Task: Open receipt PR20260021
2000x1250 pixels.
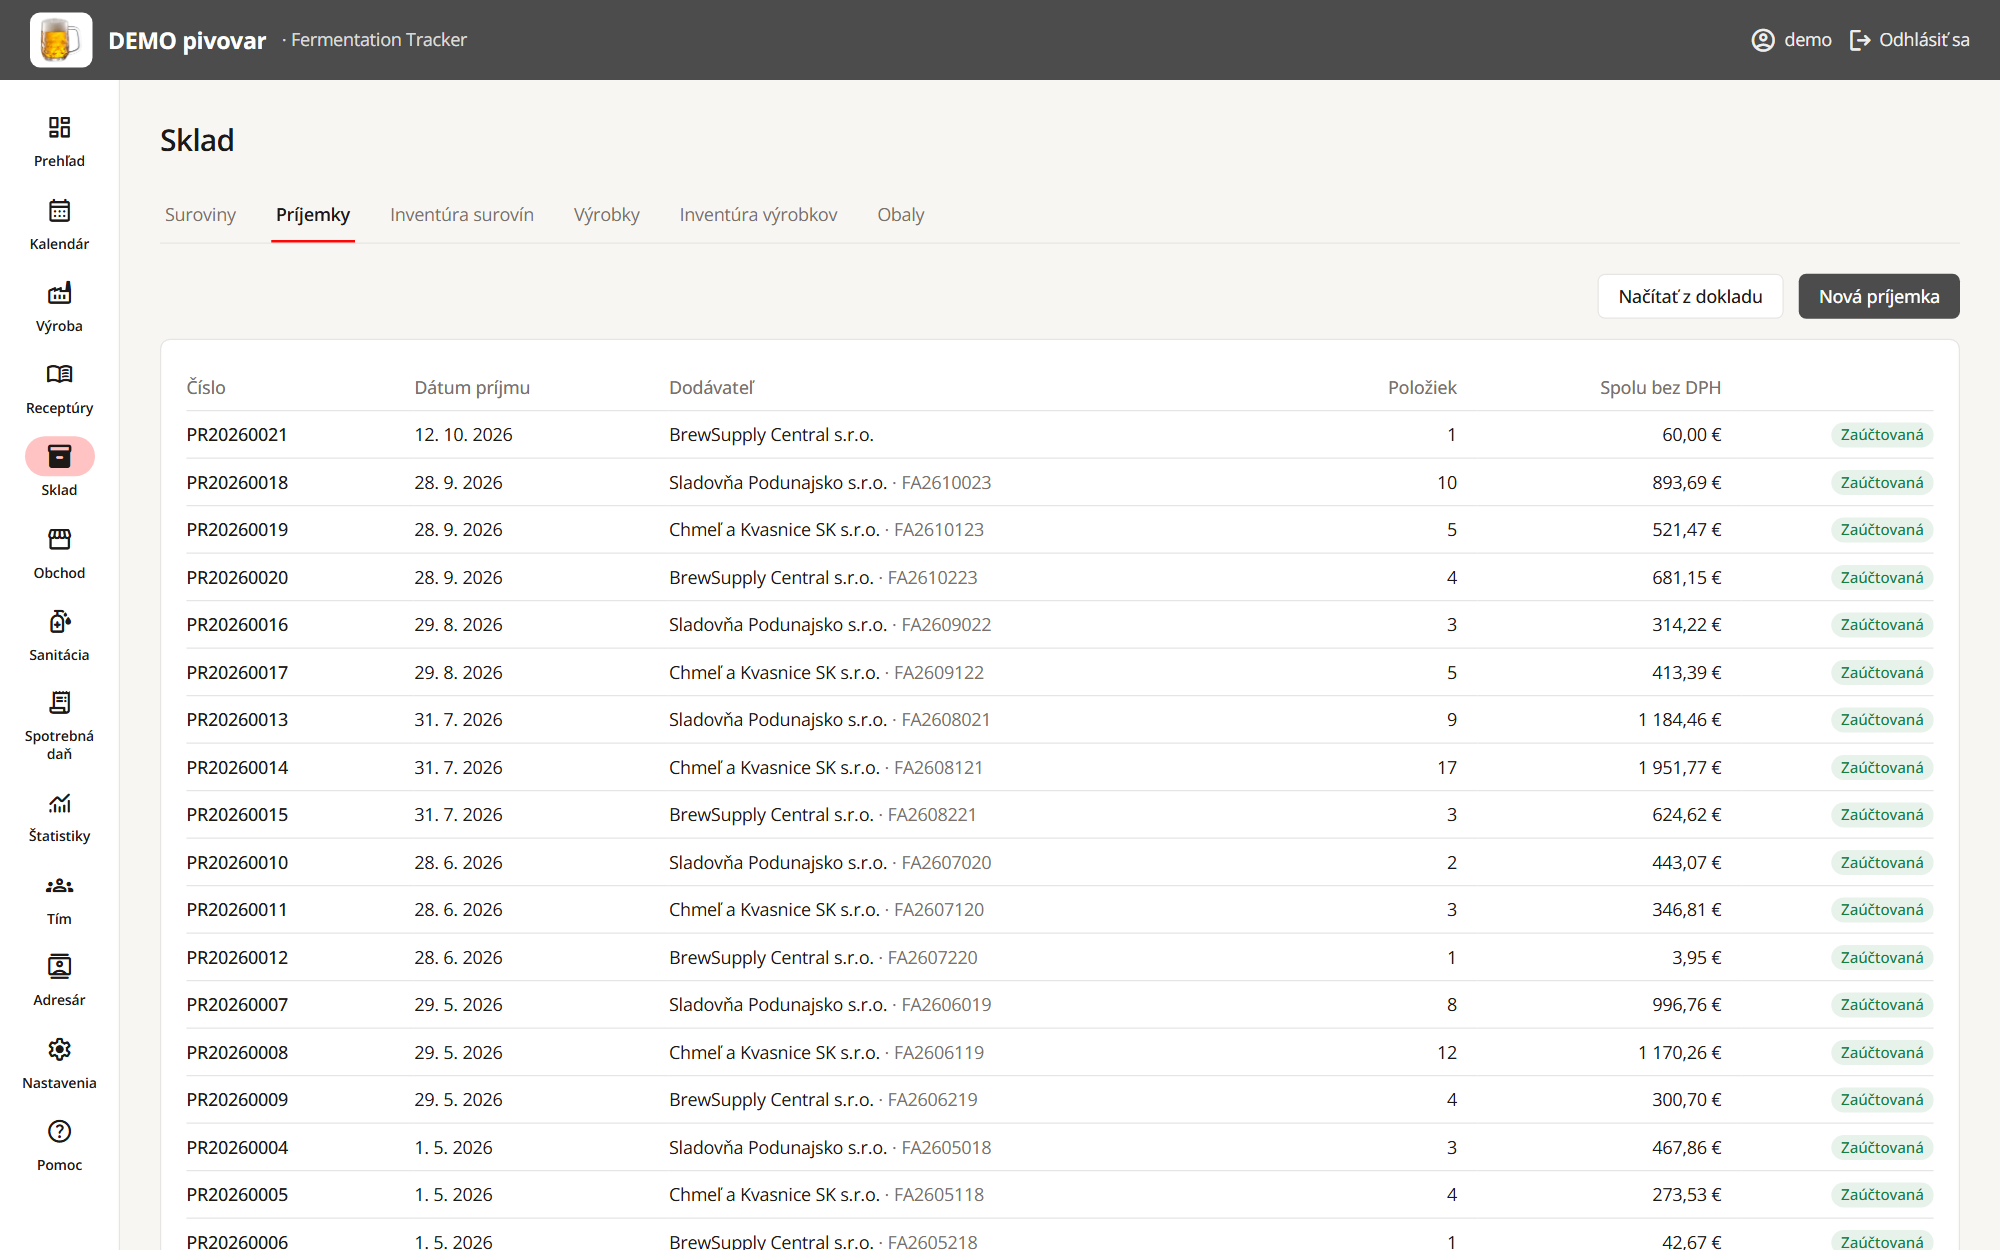Action: point(237,435)
